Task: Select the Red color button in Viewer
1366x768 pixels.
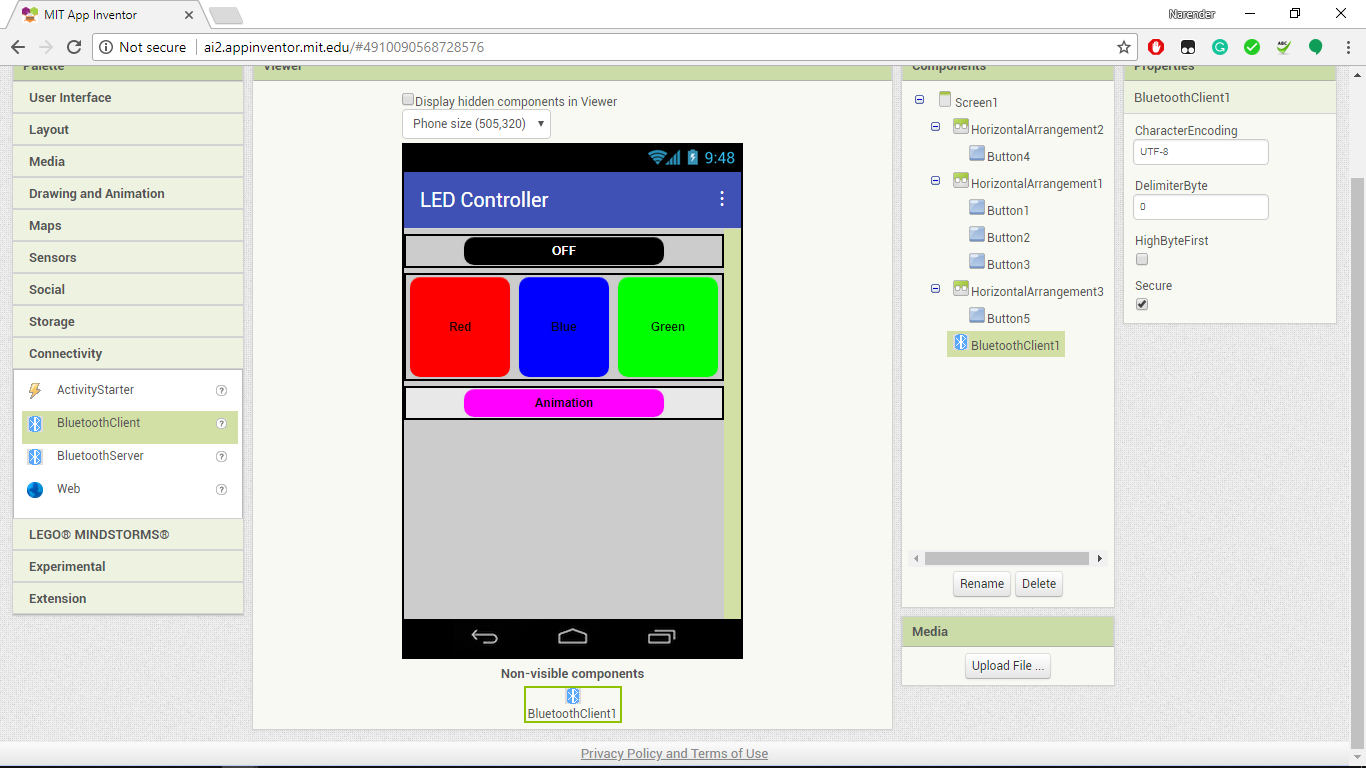Action: pyautogui.click(x=460, y=327)
